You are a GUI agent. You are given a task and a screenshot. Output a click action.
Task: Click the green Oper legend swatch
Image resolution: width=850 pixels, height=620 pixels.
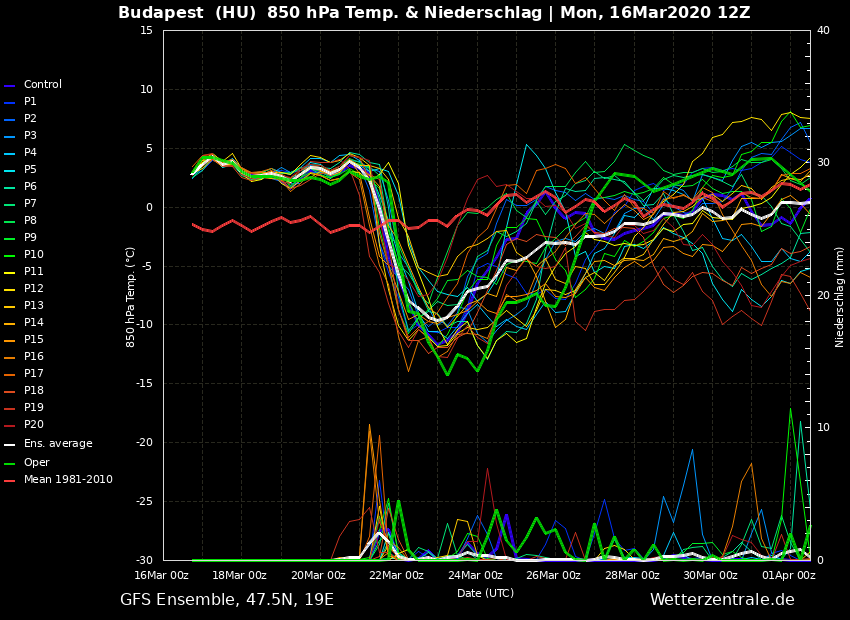coord(10,463)
